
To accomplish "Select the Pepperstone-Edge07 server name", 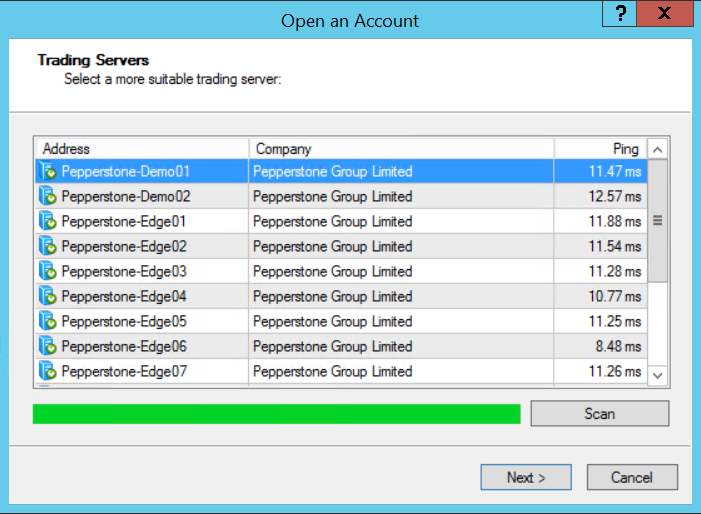I will [x=124, y=372].
